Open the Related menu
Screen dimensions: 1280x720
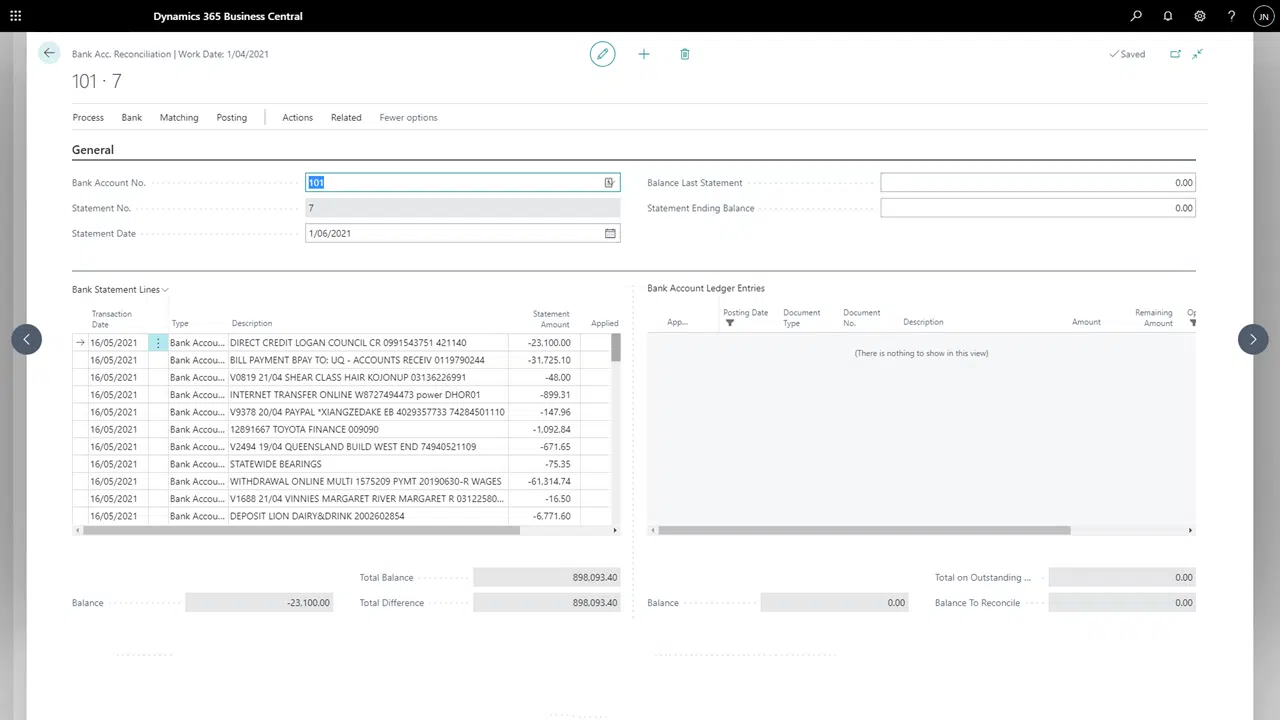pos(346,117)
